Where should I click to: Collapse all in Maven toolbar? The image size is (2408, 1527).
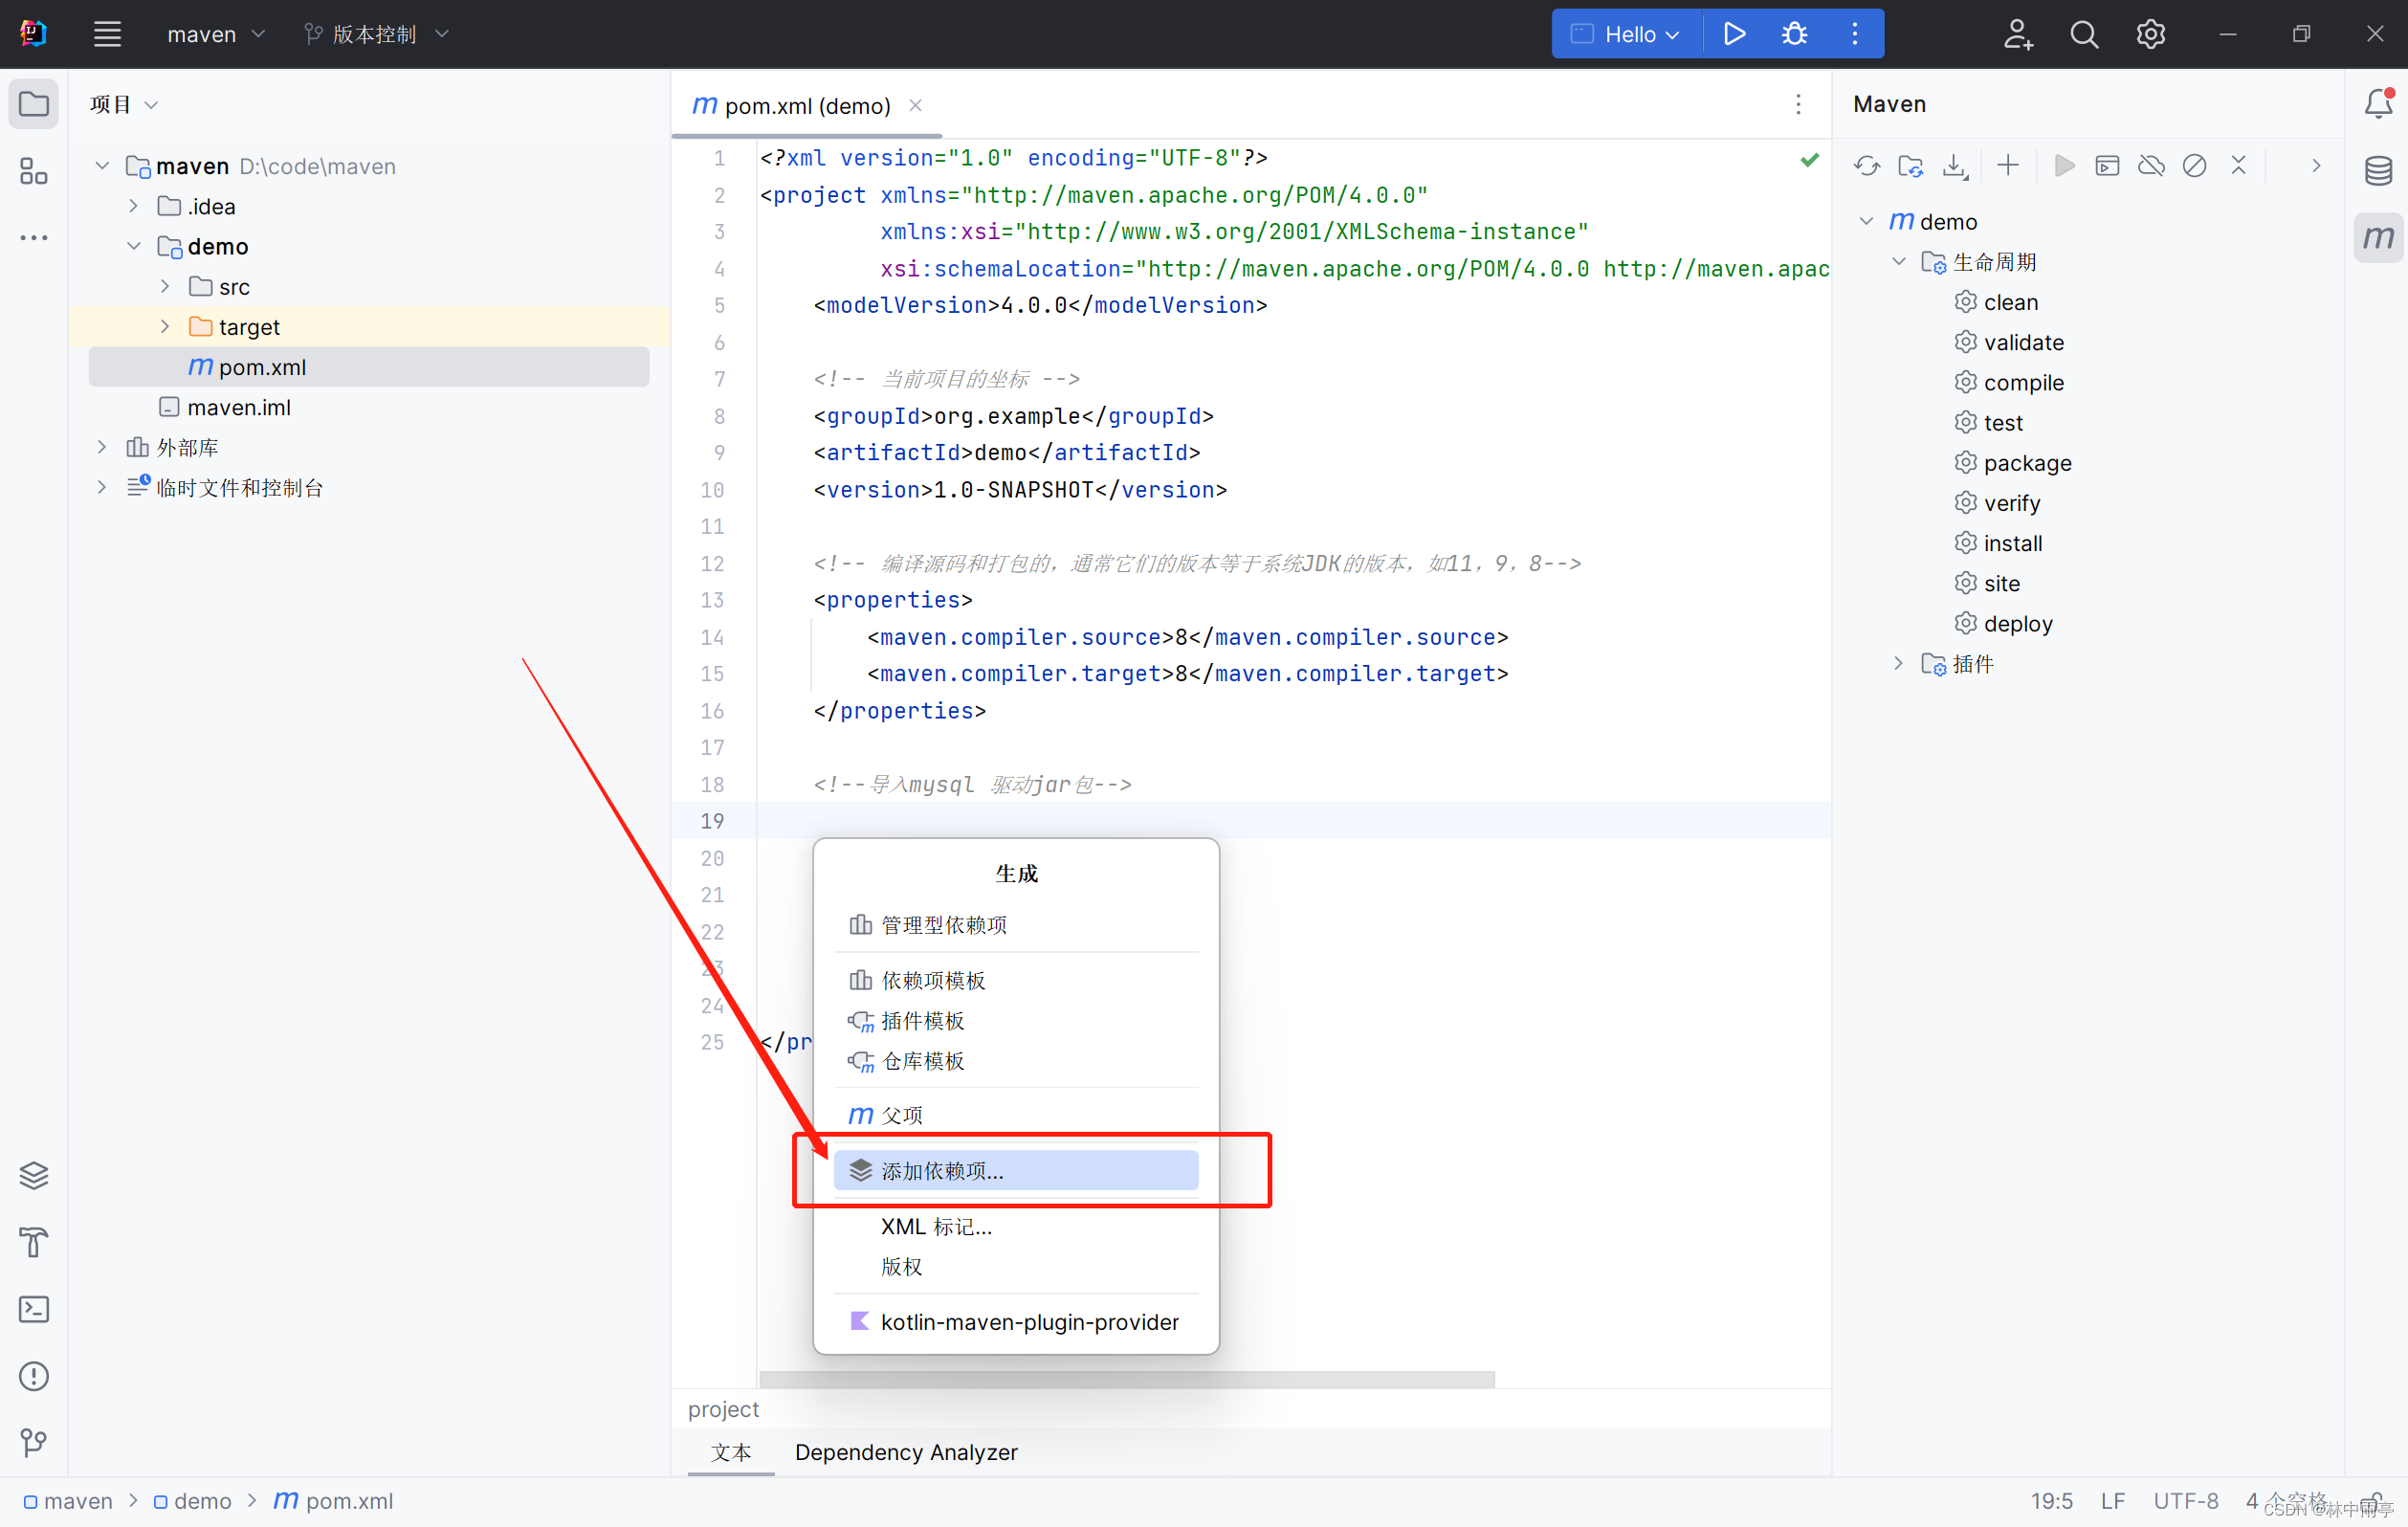[x=2238, y=166]
